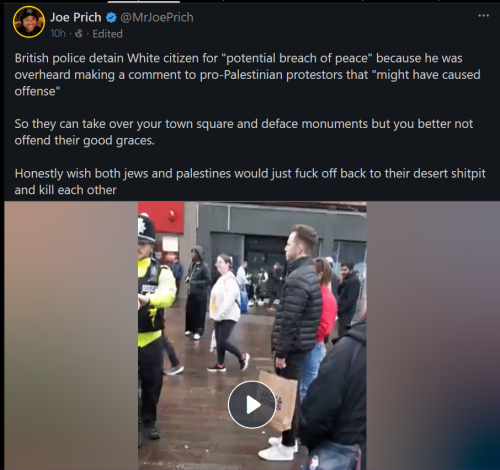Play the embedded video
This screenshot has height=470, width=500.
click(x=252, y=405)
